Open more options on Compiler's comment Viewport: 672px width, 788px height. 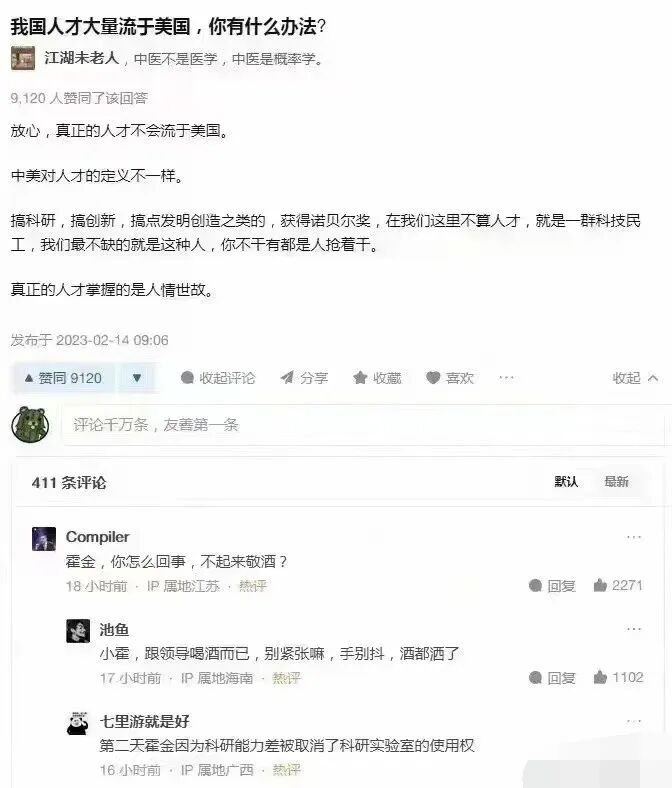pos(634,537)
